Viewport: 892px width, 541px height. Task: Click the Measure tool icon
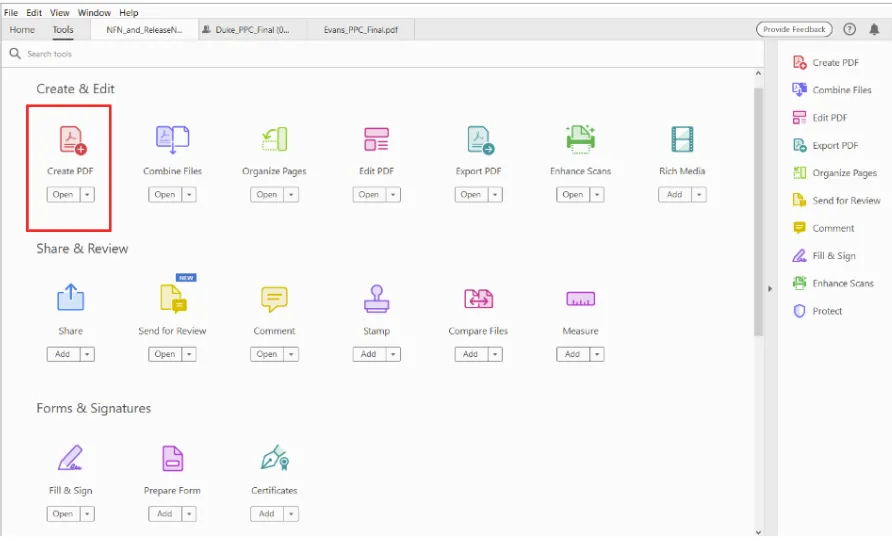[x=580, y=299]
